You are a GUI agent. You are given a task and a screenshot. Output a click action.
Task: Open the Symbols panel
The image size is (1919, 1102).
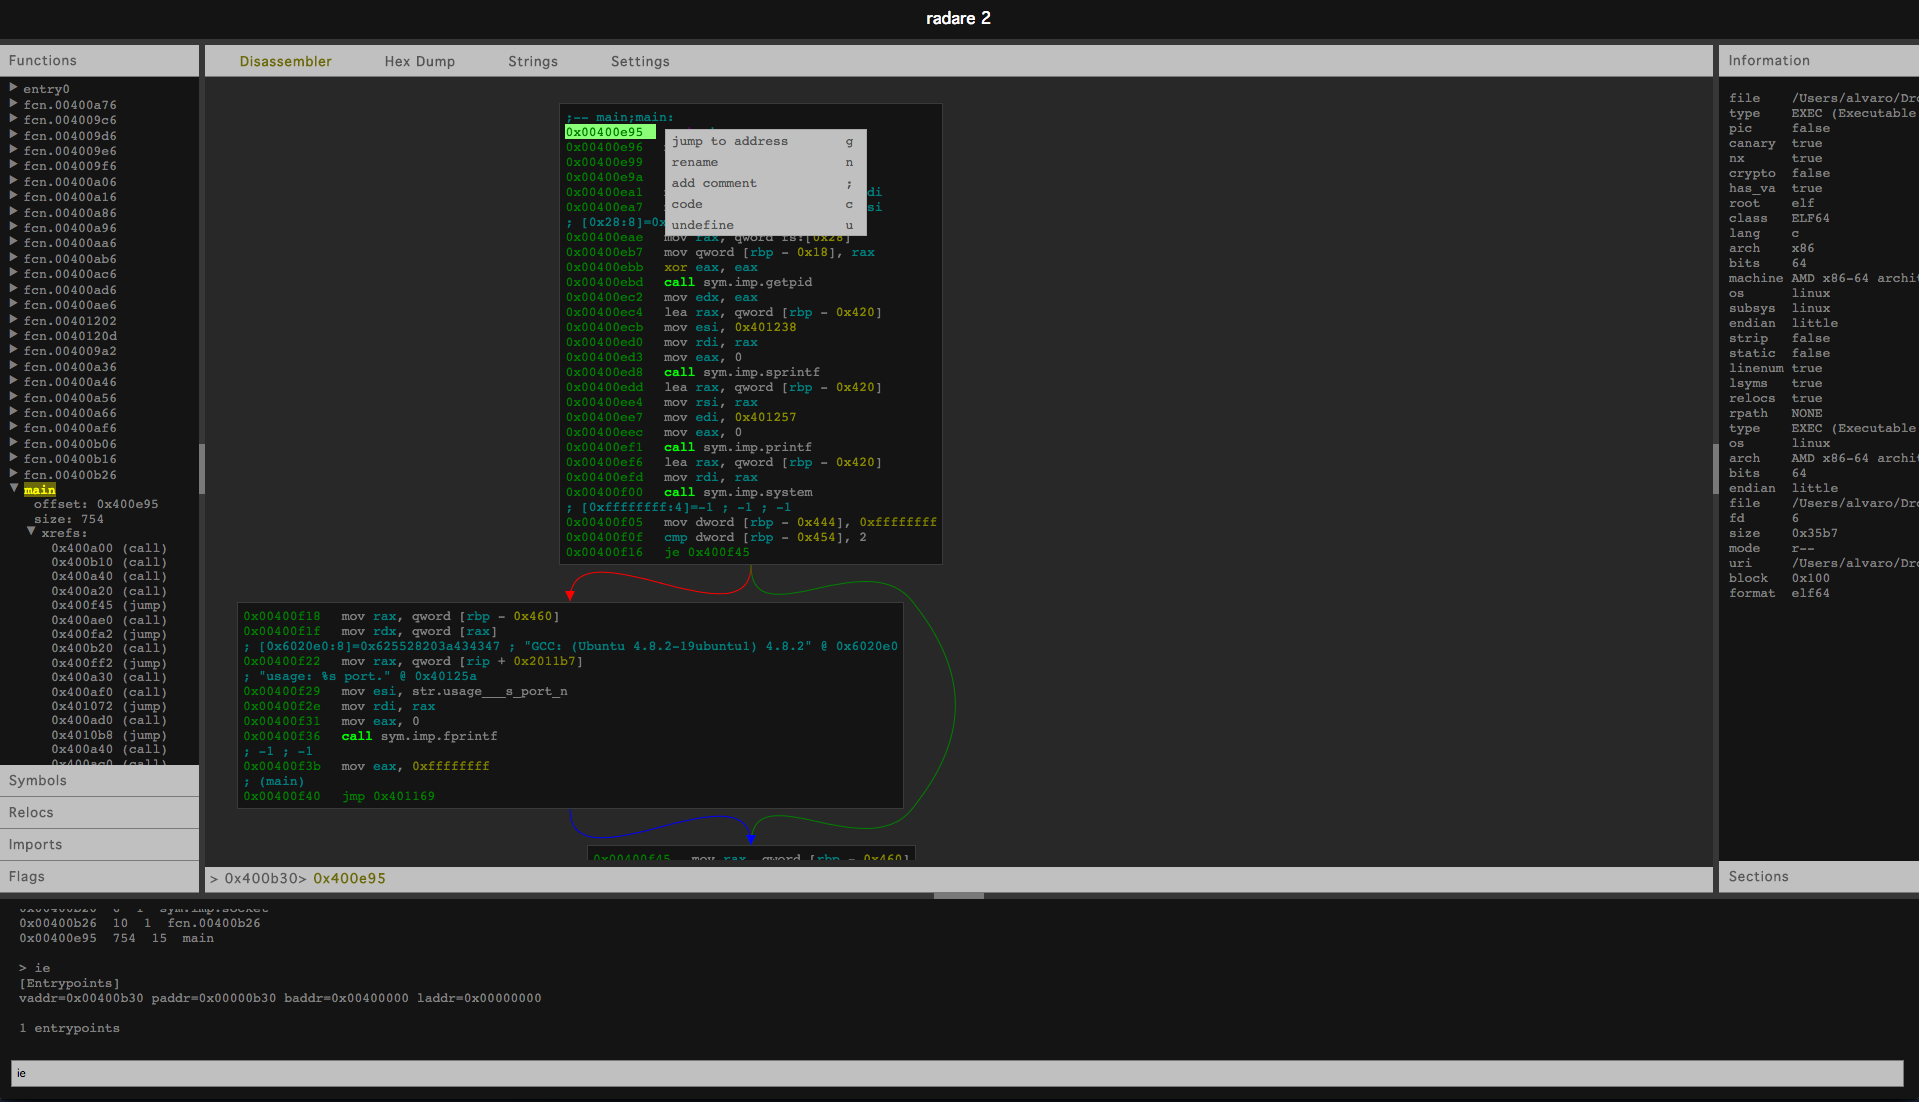(x=99, y=781)
